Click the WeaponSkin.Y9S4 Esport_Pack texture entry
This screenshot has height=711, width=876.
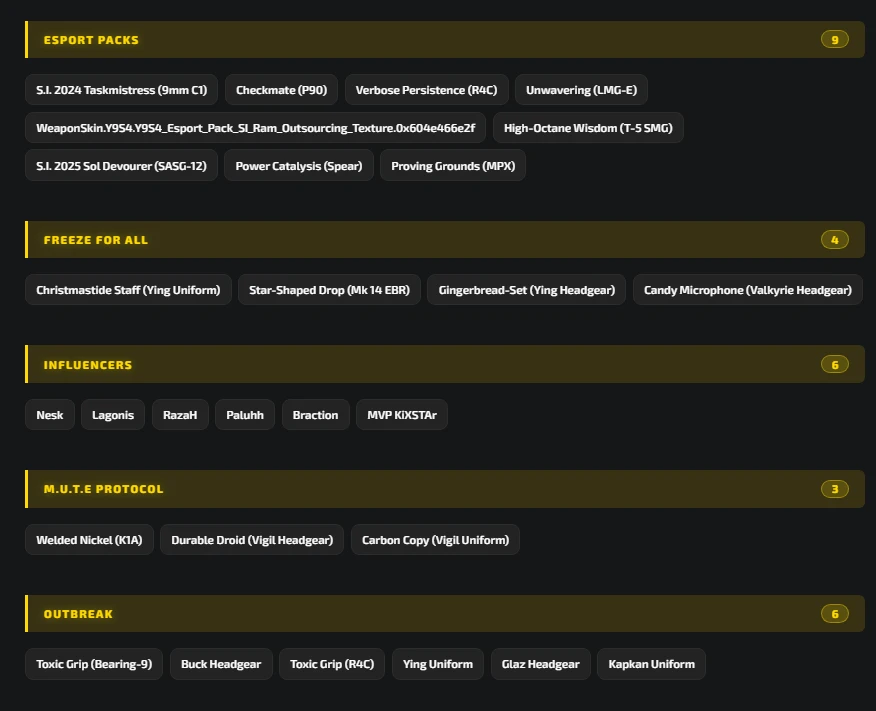click(255, 128)
